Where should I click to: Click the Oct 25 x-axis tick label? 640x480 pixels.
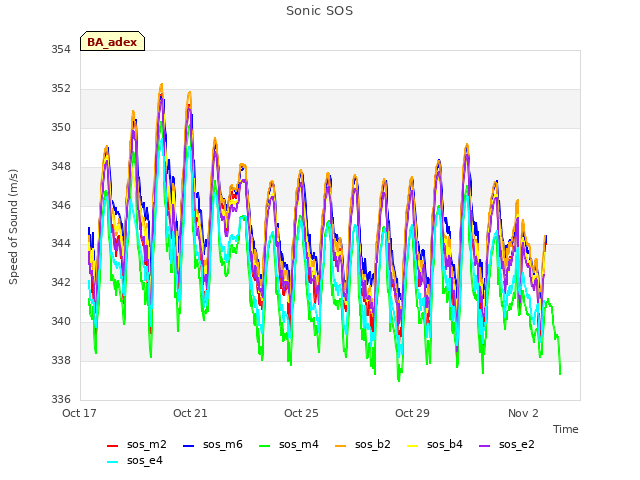(301, 413)
